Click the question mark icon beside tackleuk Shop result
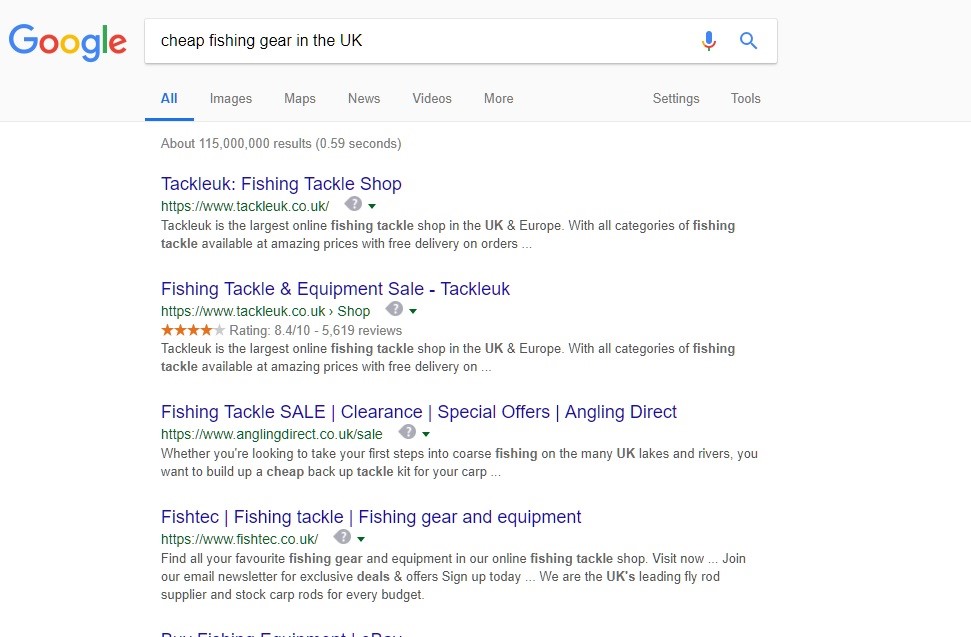The height and width of the screenshot is (637, 971). pyautogui.click(x=394, y=308)
